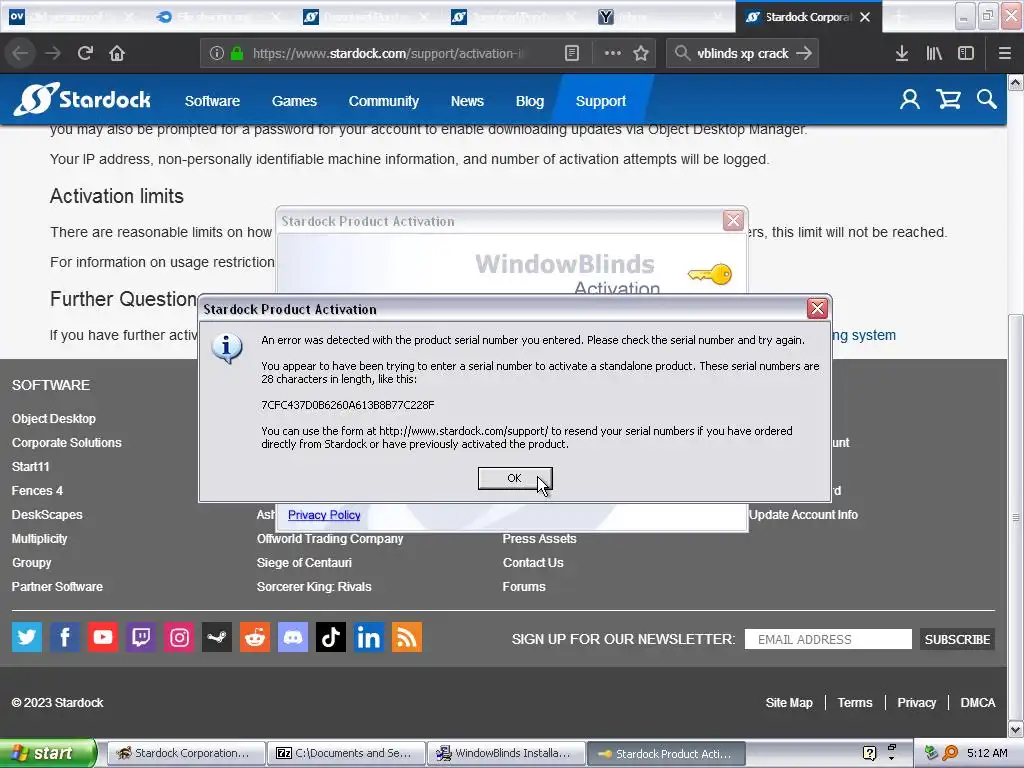The width and height of the screenshot is (1024, 768).
Task: Click the green padlock security icon
Action: (x=237, y=53)
